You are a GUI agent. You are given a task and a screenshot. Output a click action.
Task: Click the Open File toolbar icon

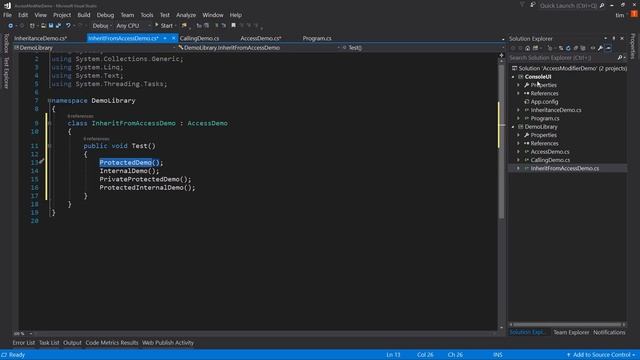[43, 26]
